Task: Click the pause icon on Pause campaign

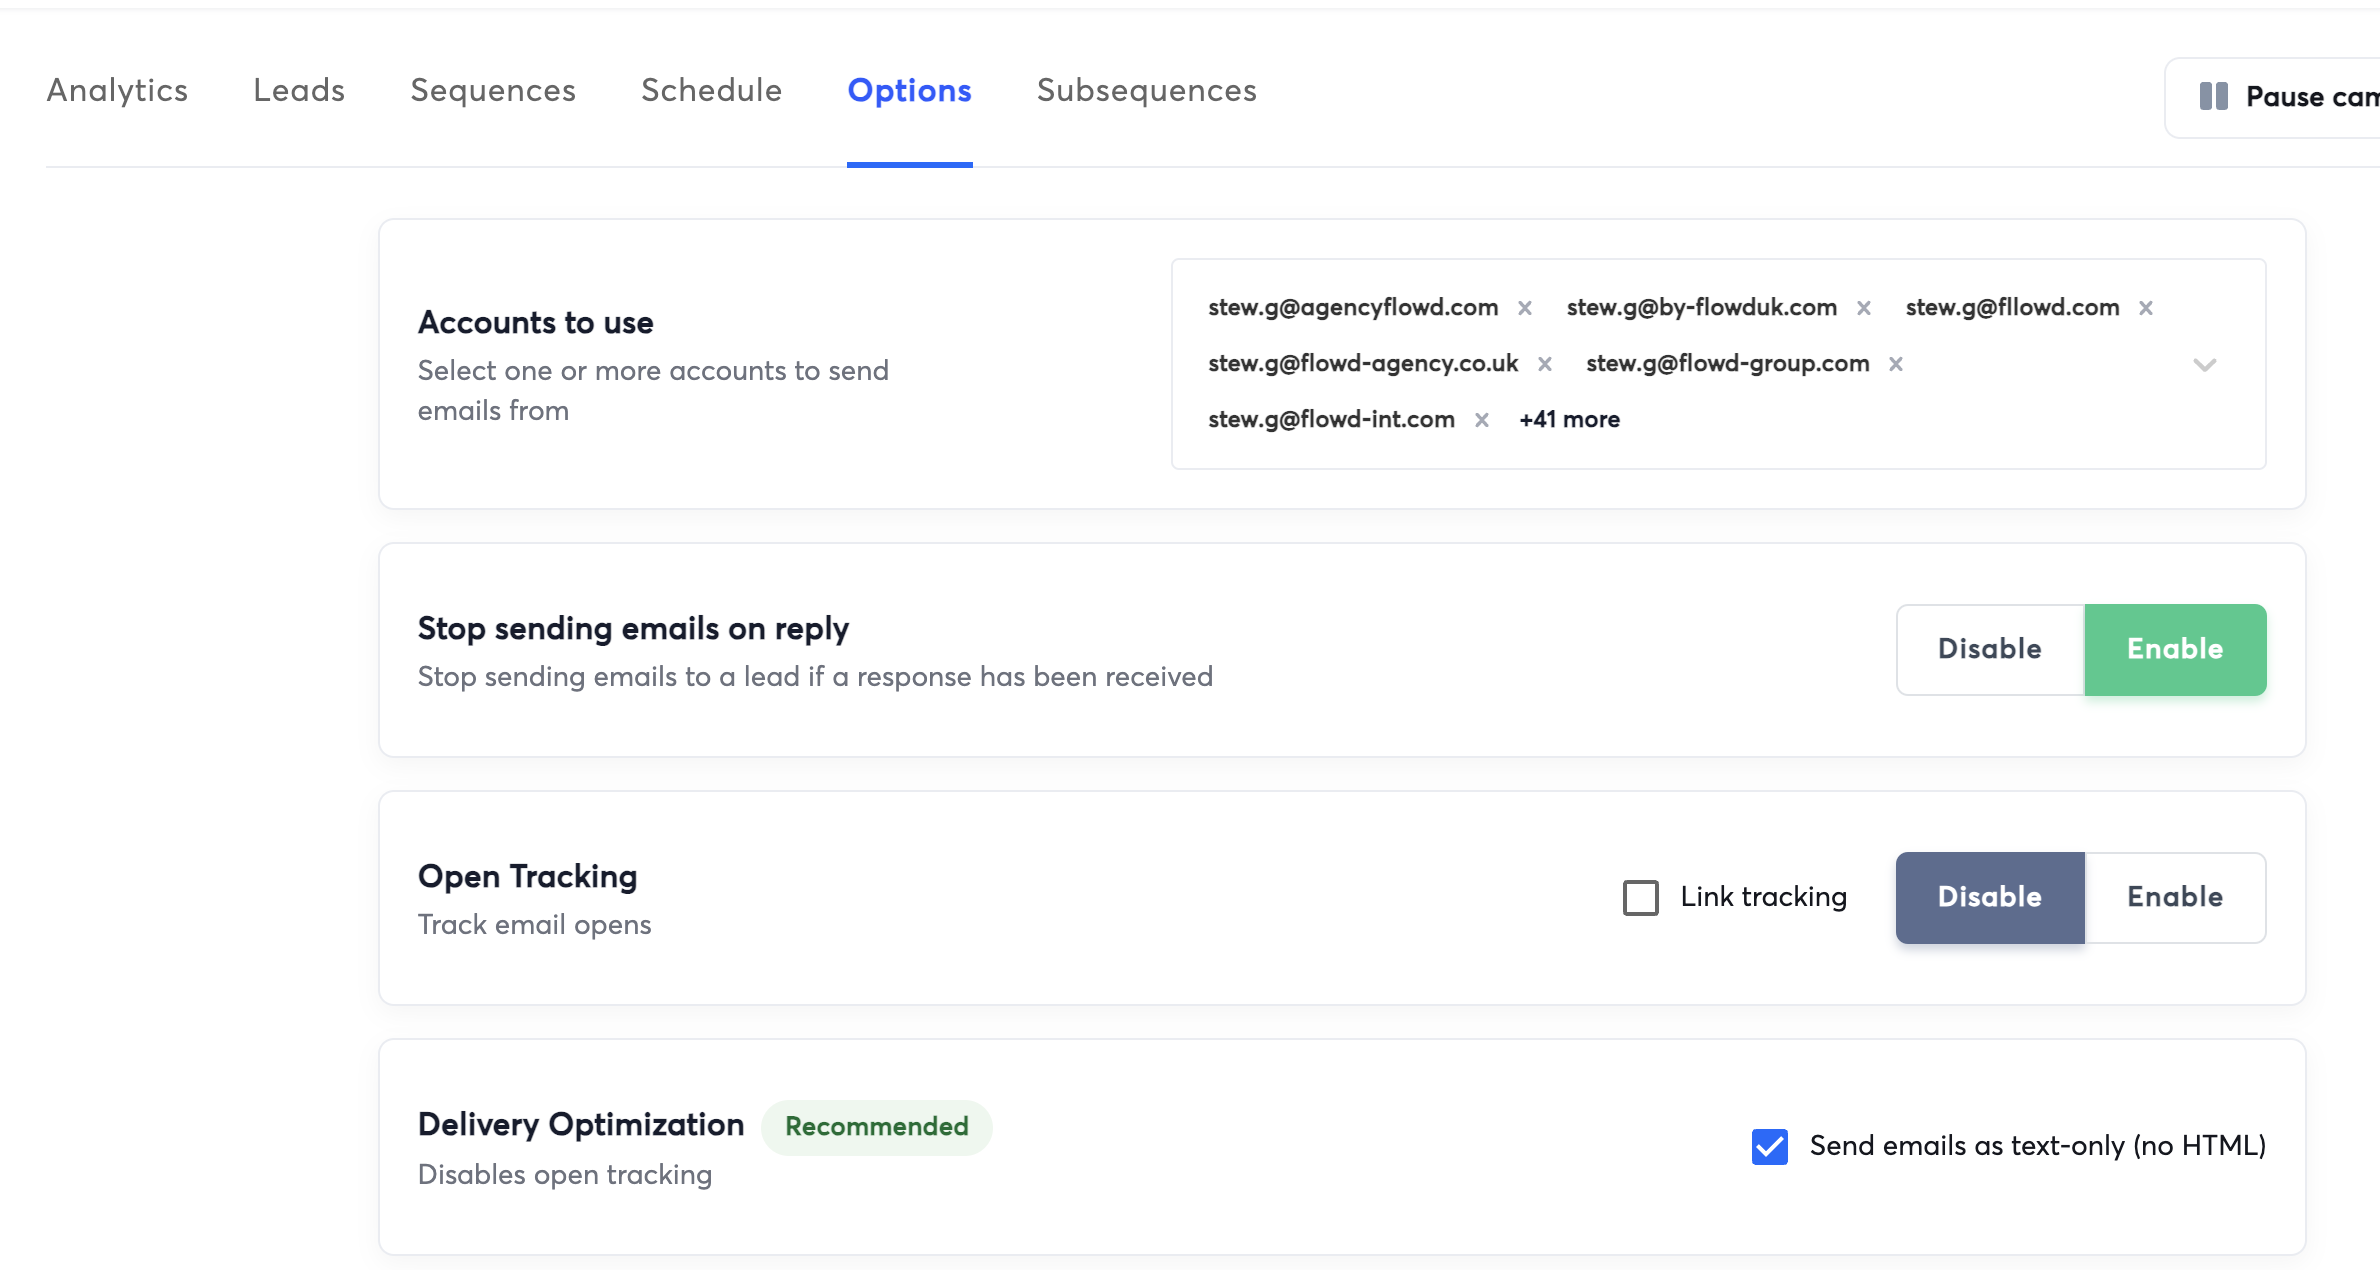Action: point(2214,97)
